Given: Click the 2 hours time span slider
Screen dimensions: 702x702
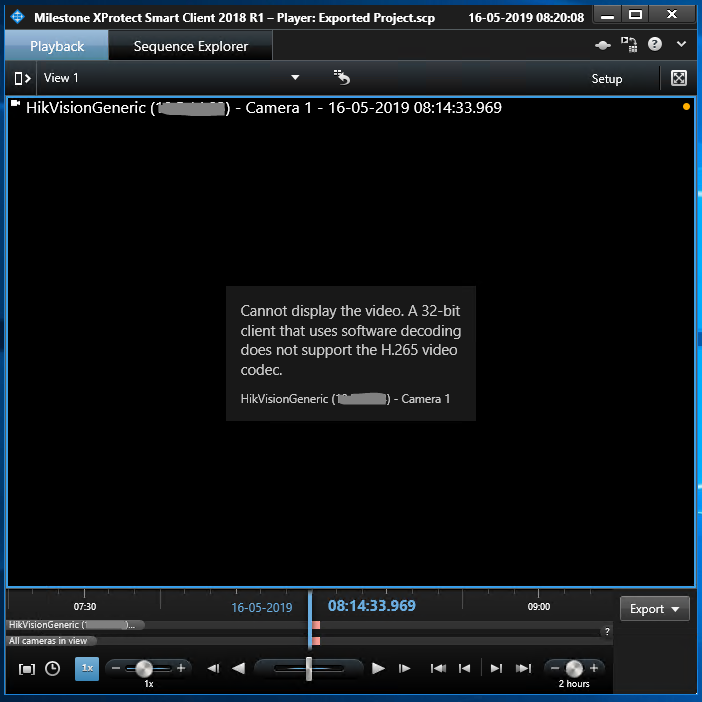Looking at the screenshot, I should point(574,668).
